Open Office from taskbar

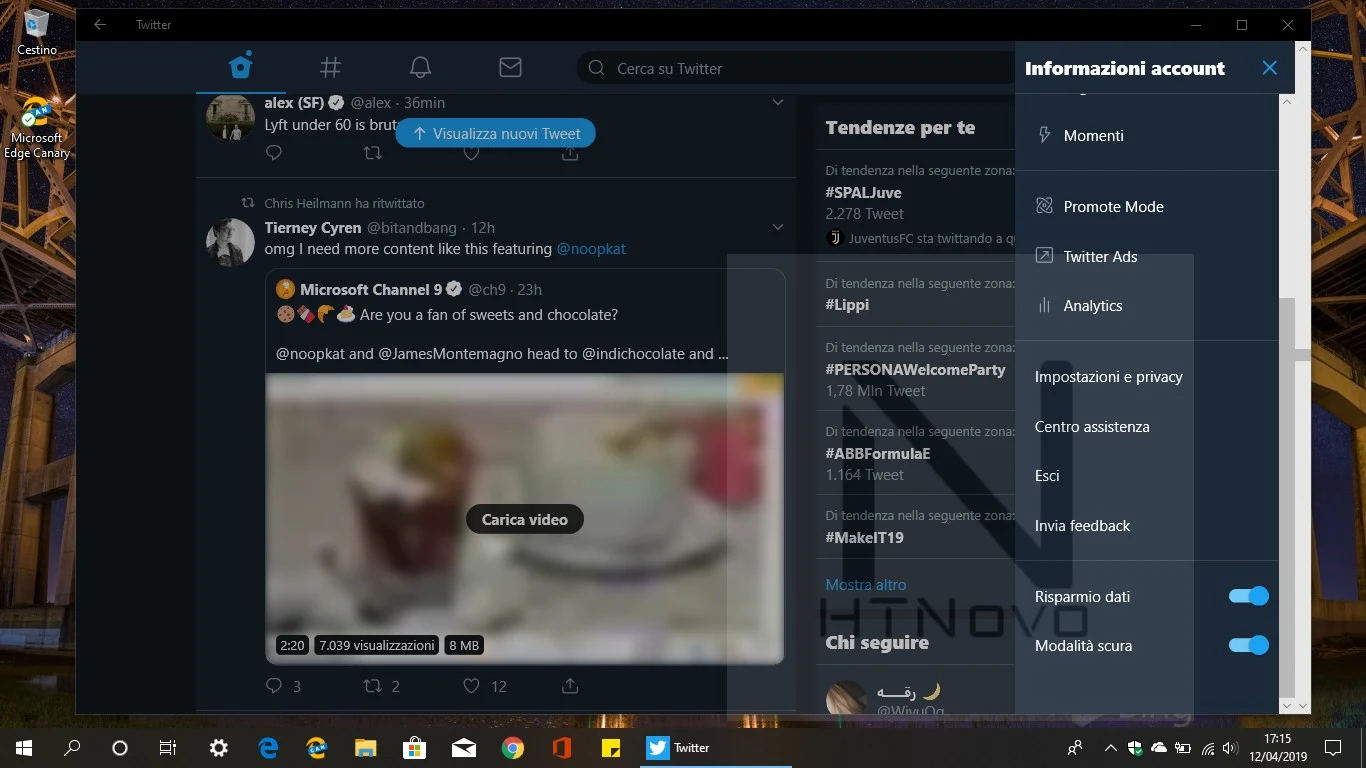562,747
